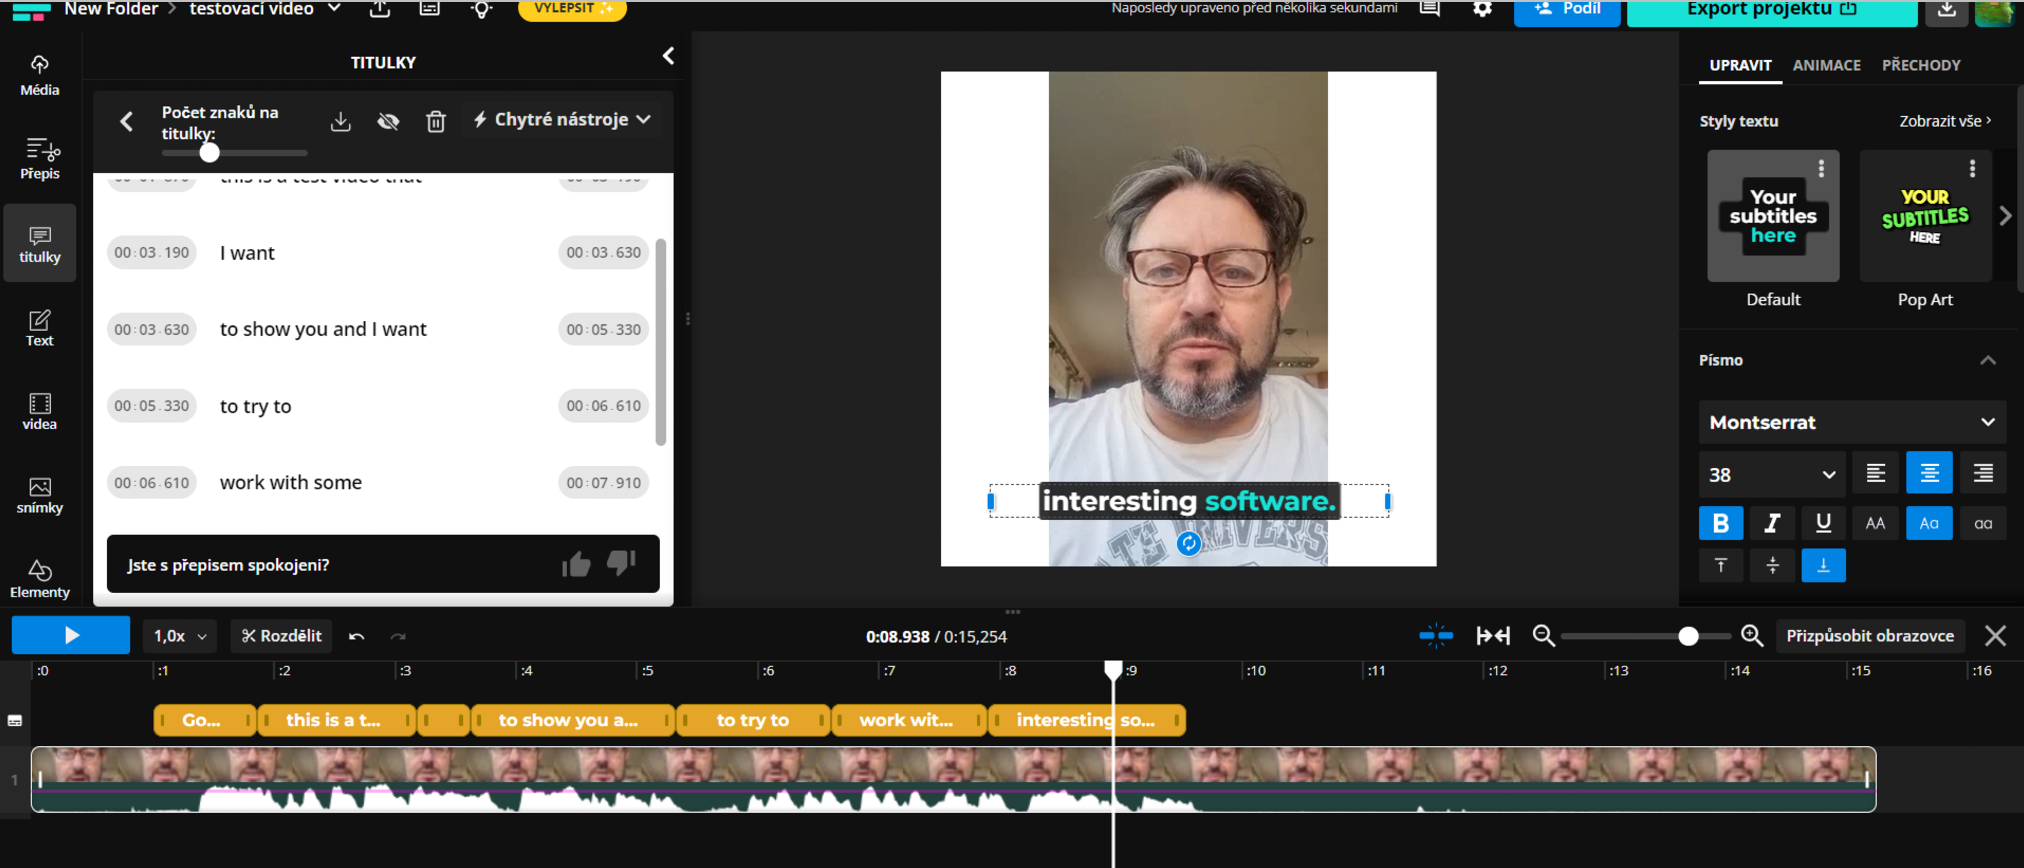Click the download icon next to Export
Viewport: 2024px width, 868px height.
coord(1946,10)
